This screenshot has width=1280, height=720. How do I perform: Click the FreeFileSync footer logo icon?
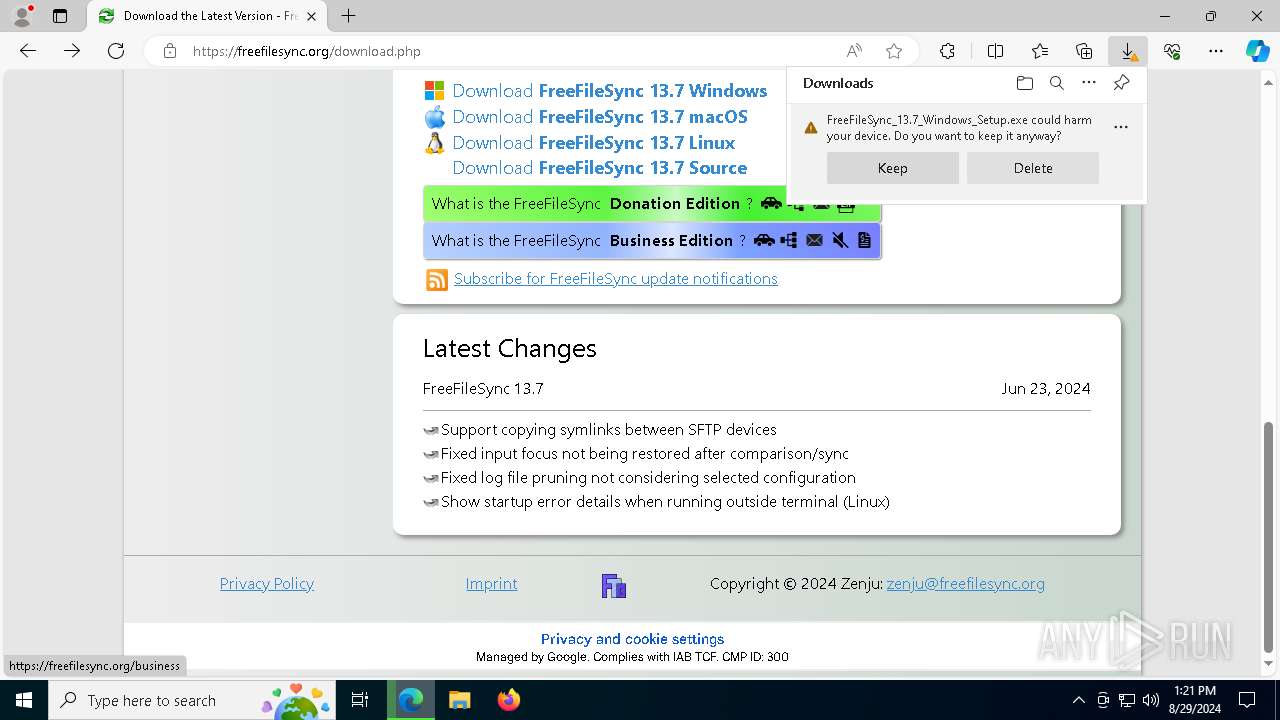(x=614, y=586)
